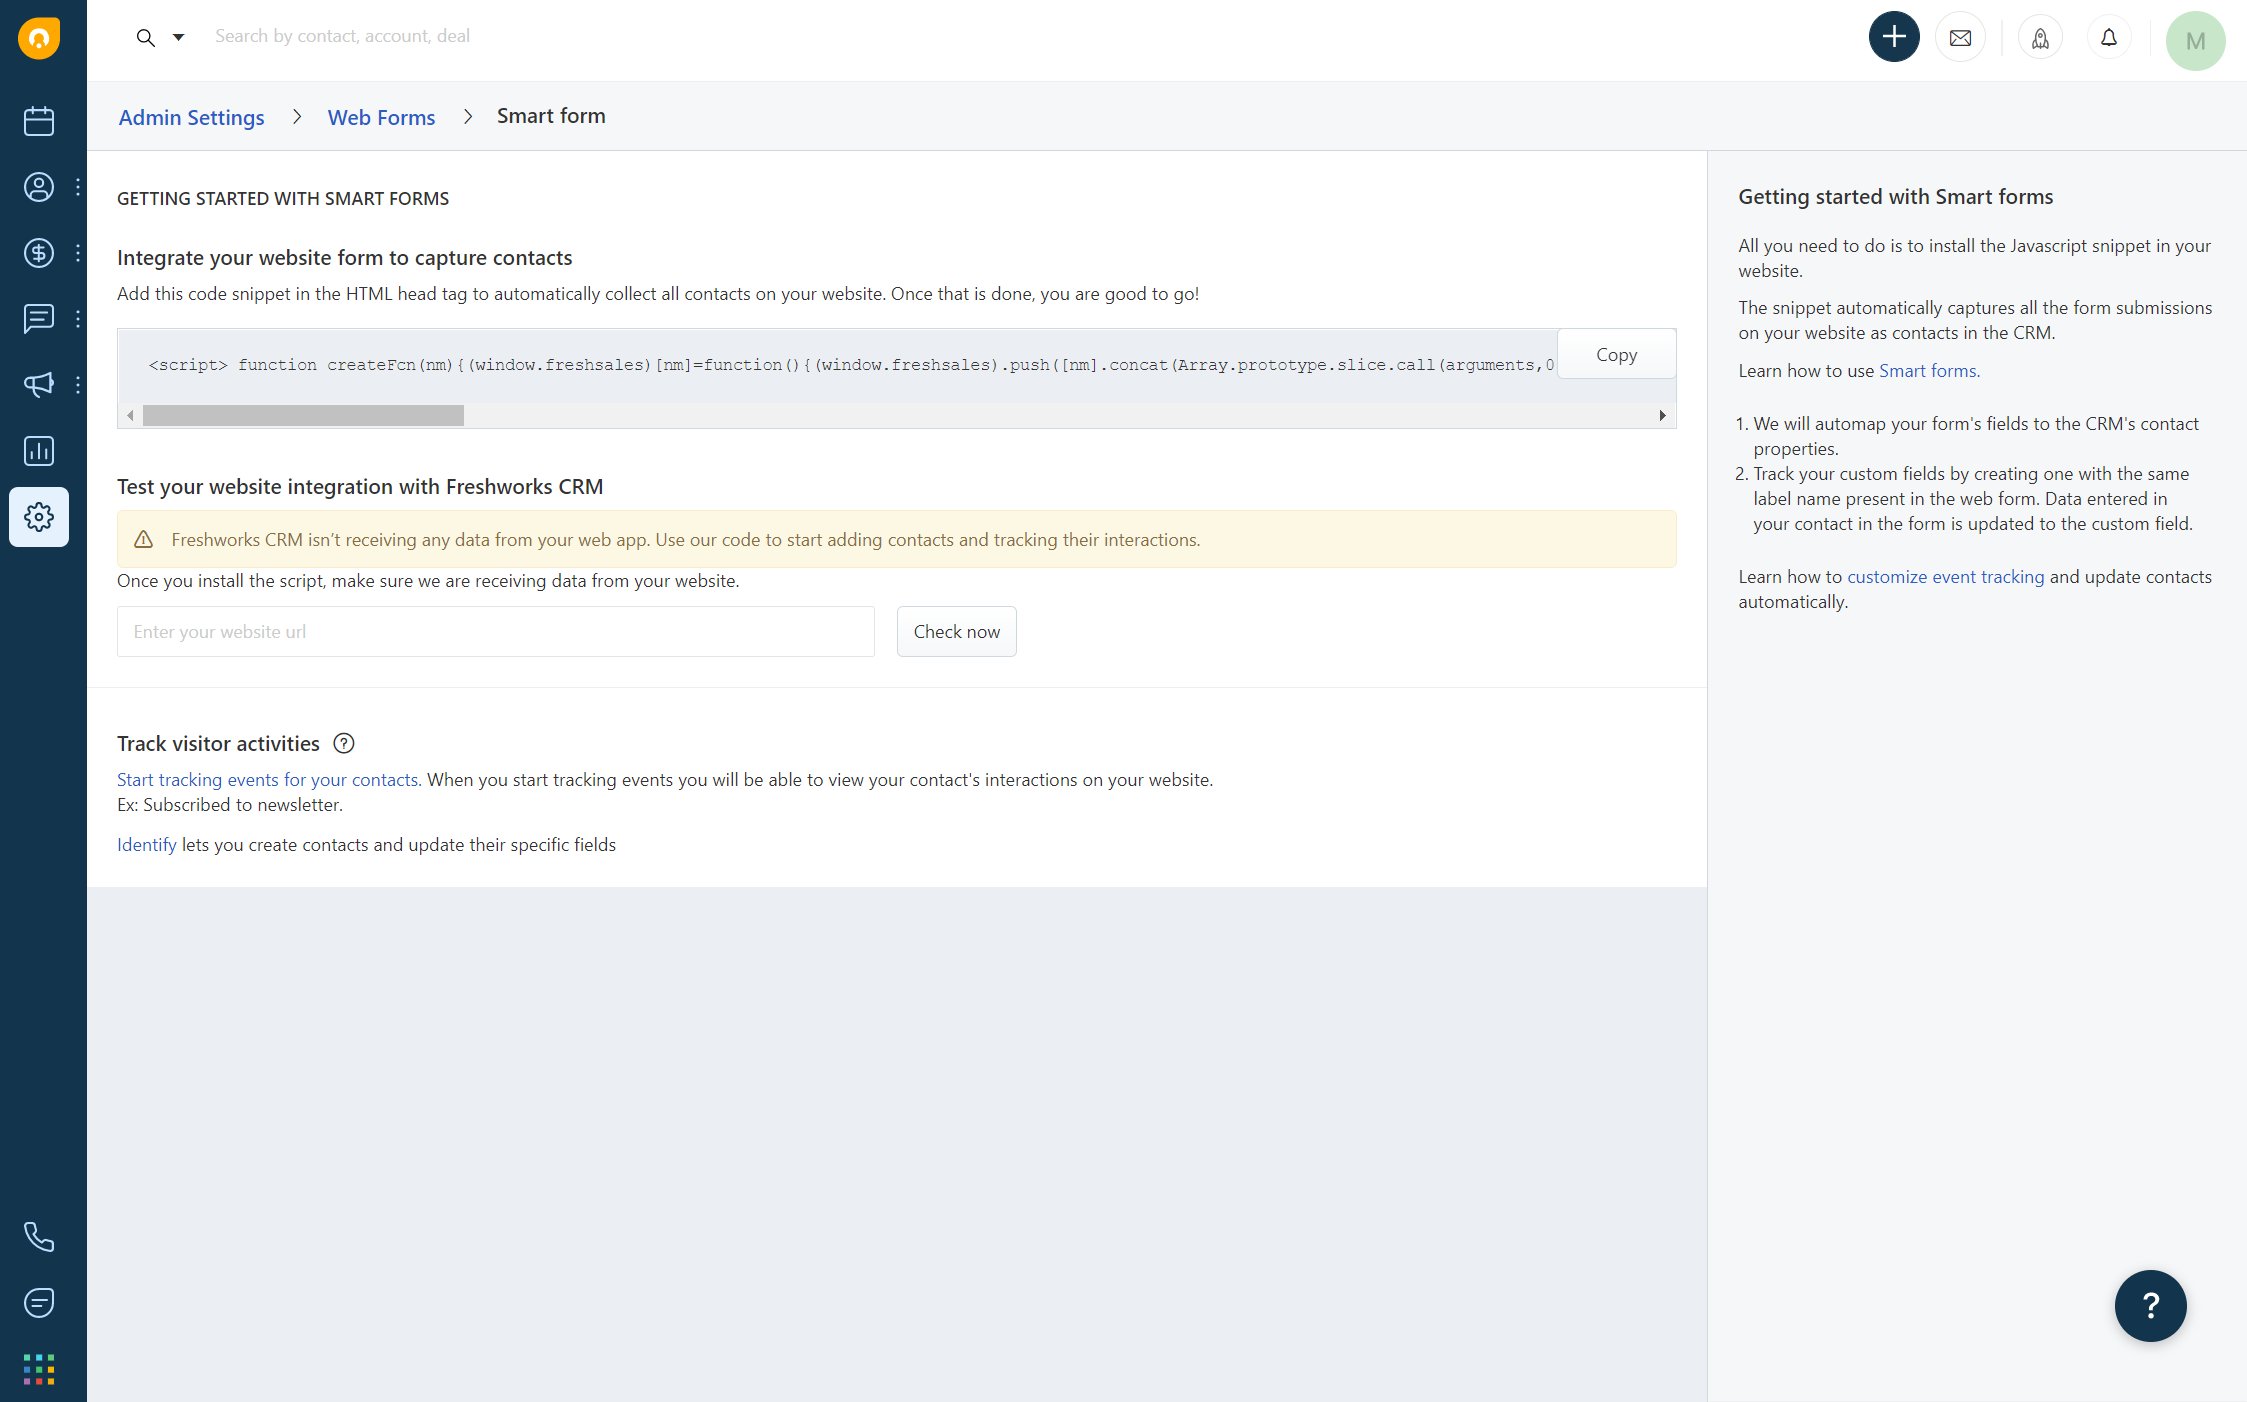The height and width of the screenshot is (1402, 2247).
Task: Expand the search filter dropdown arrow
Action: [178, 37]
